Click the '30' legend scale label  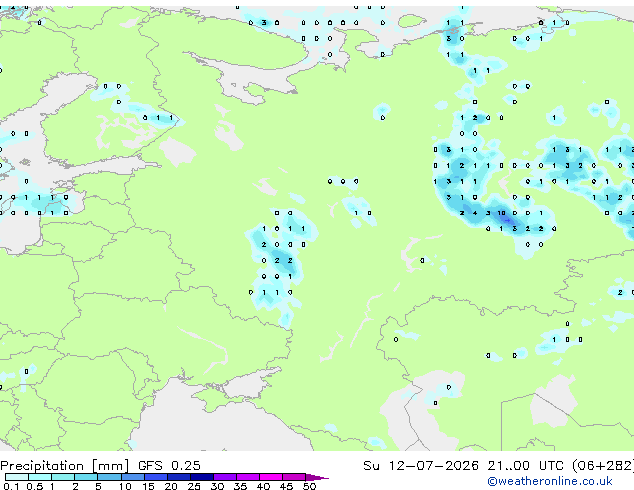pyautogui.click(x=217, y=486)
